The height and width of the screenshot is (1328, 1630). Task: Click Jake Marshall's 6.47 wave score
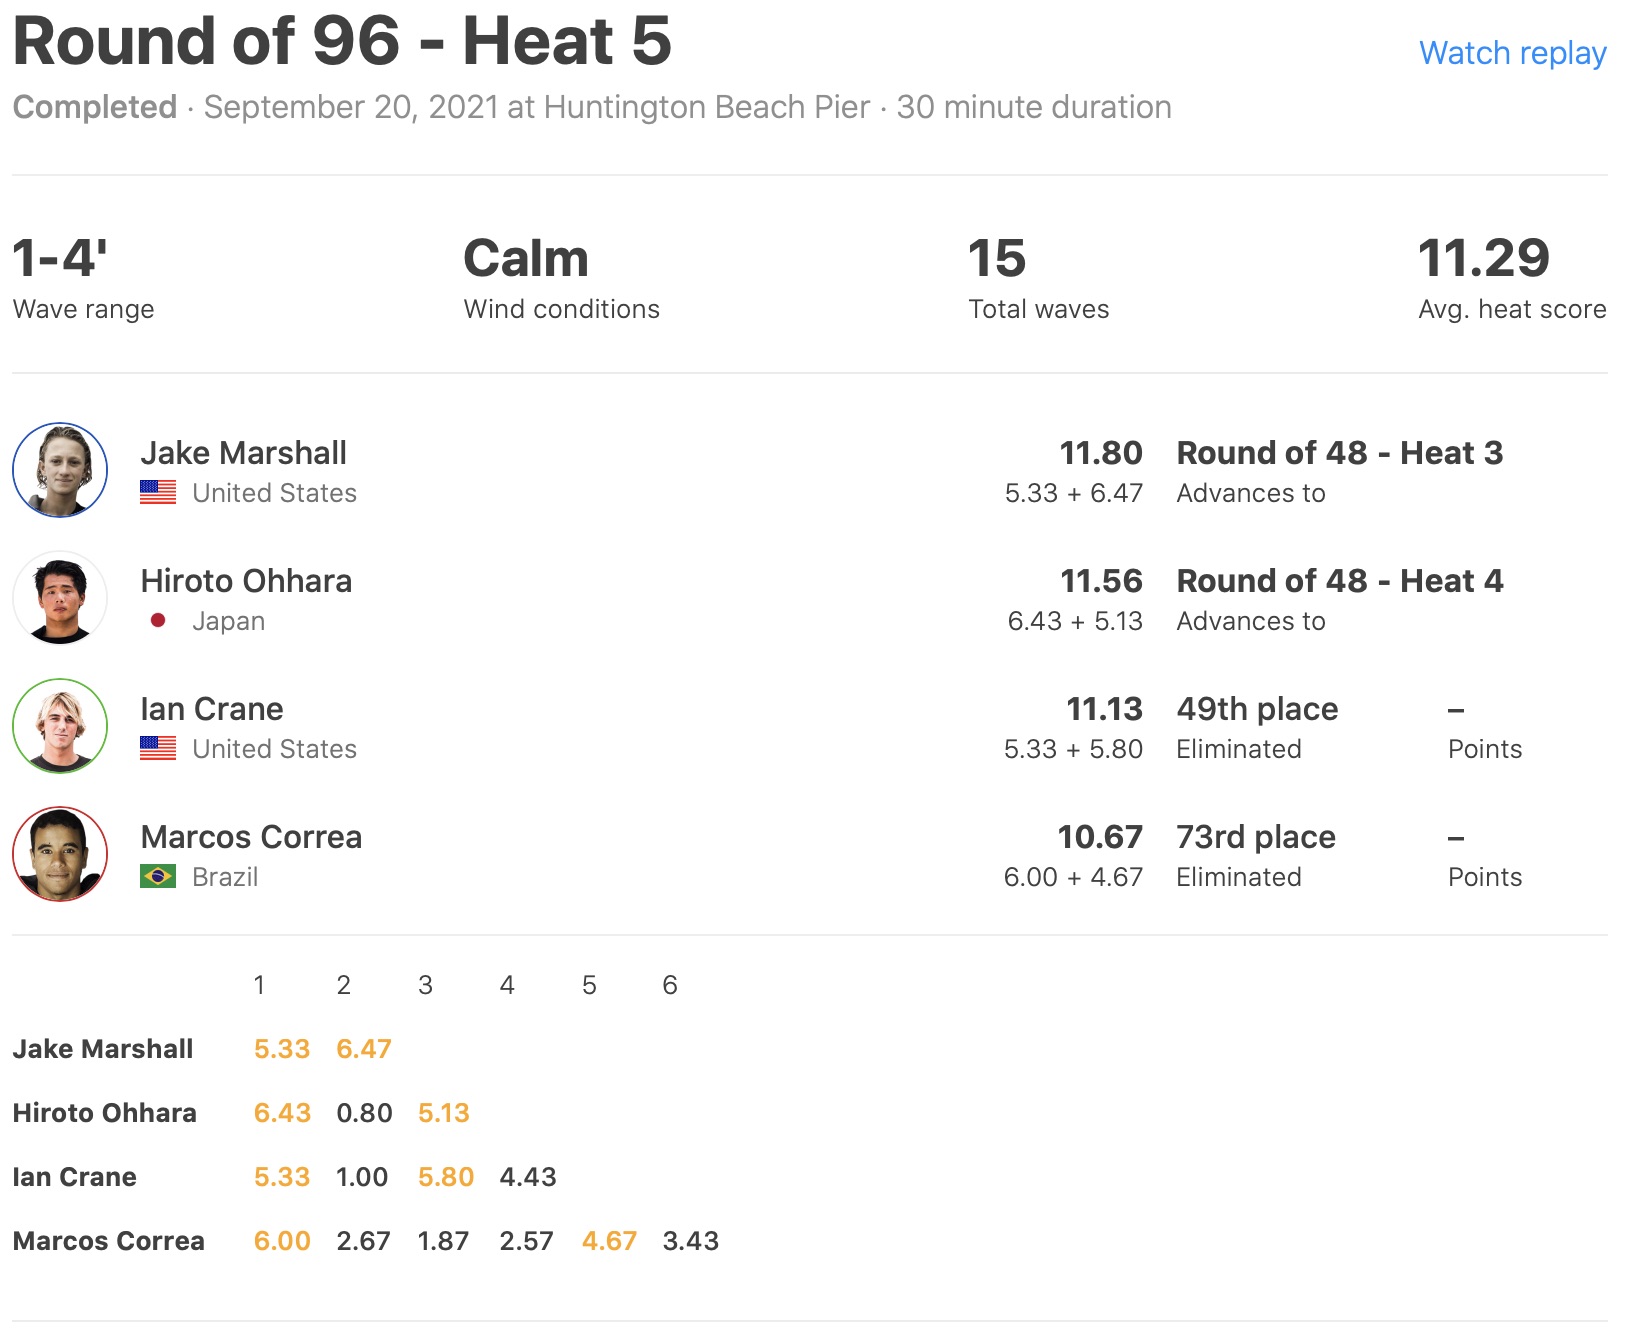click(363, 1049)
